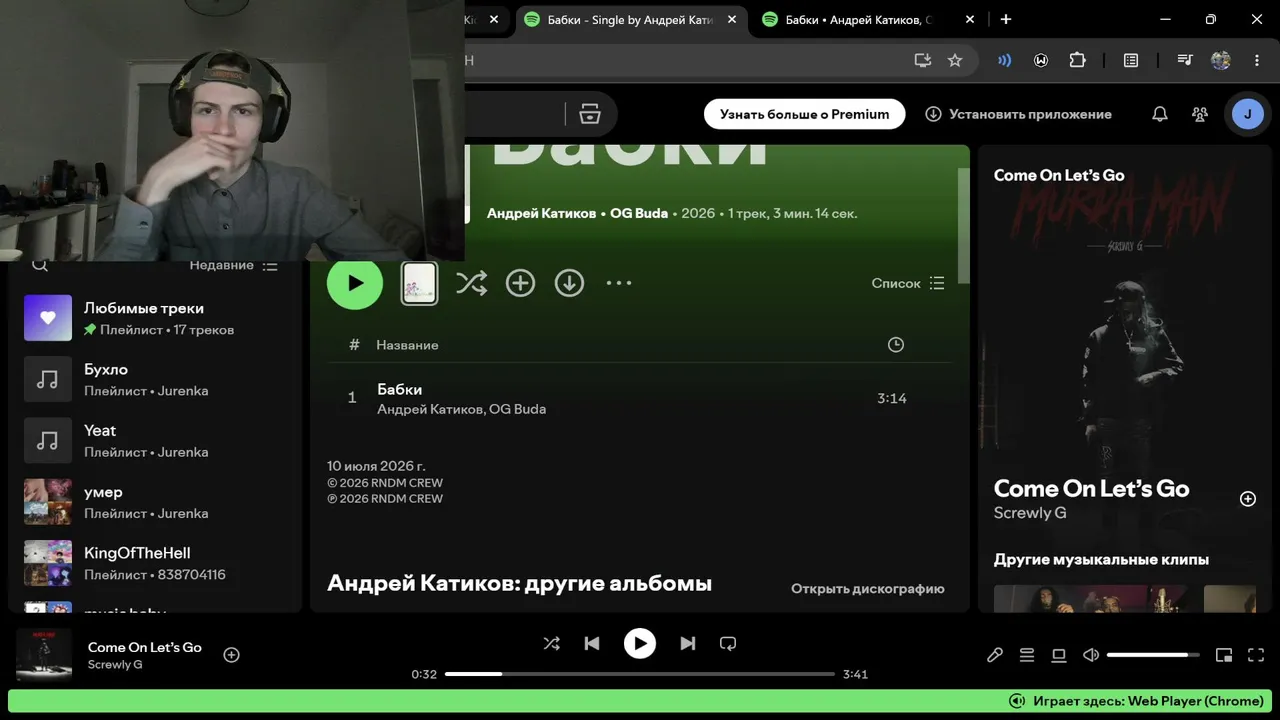
Task: Mute the volume with the speaker icon
Action: point(1091,655)
